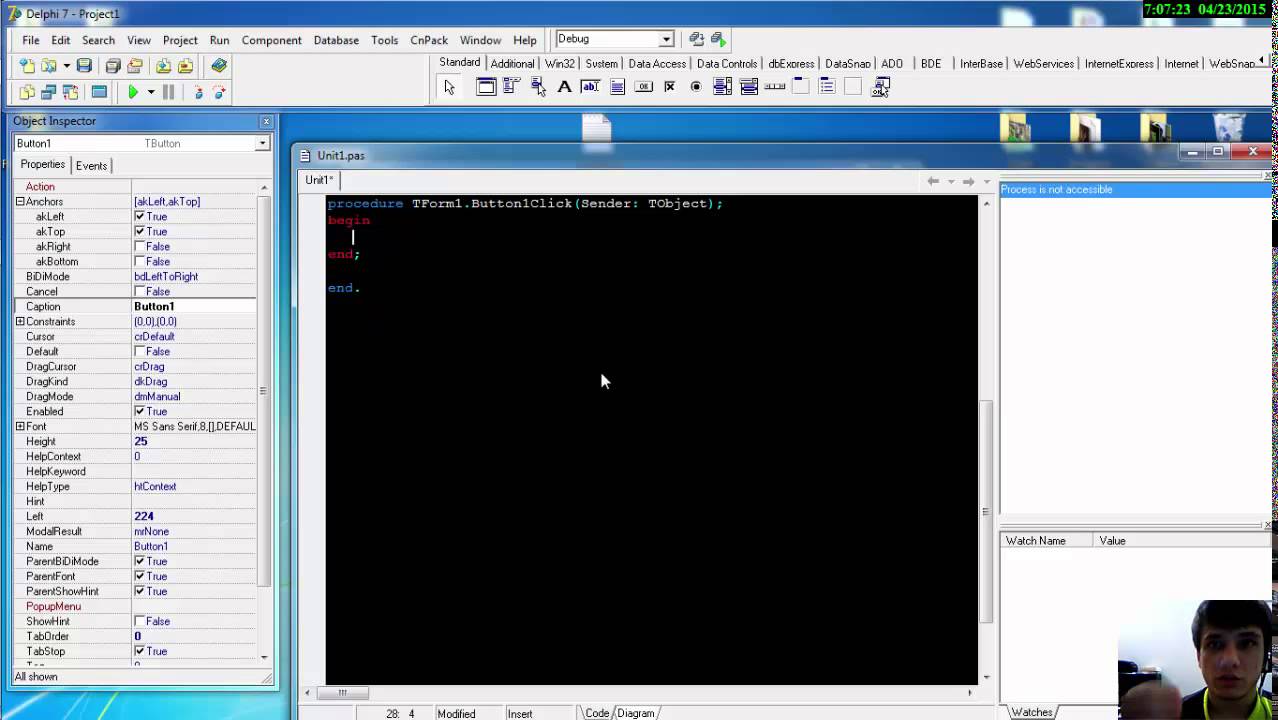Select the CheckBox component in the palette
The image size is (1278, 720).
pos(669,87)
